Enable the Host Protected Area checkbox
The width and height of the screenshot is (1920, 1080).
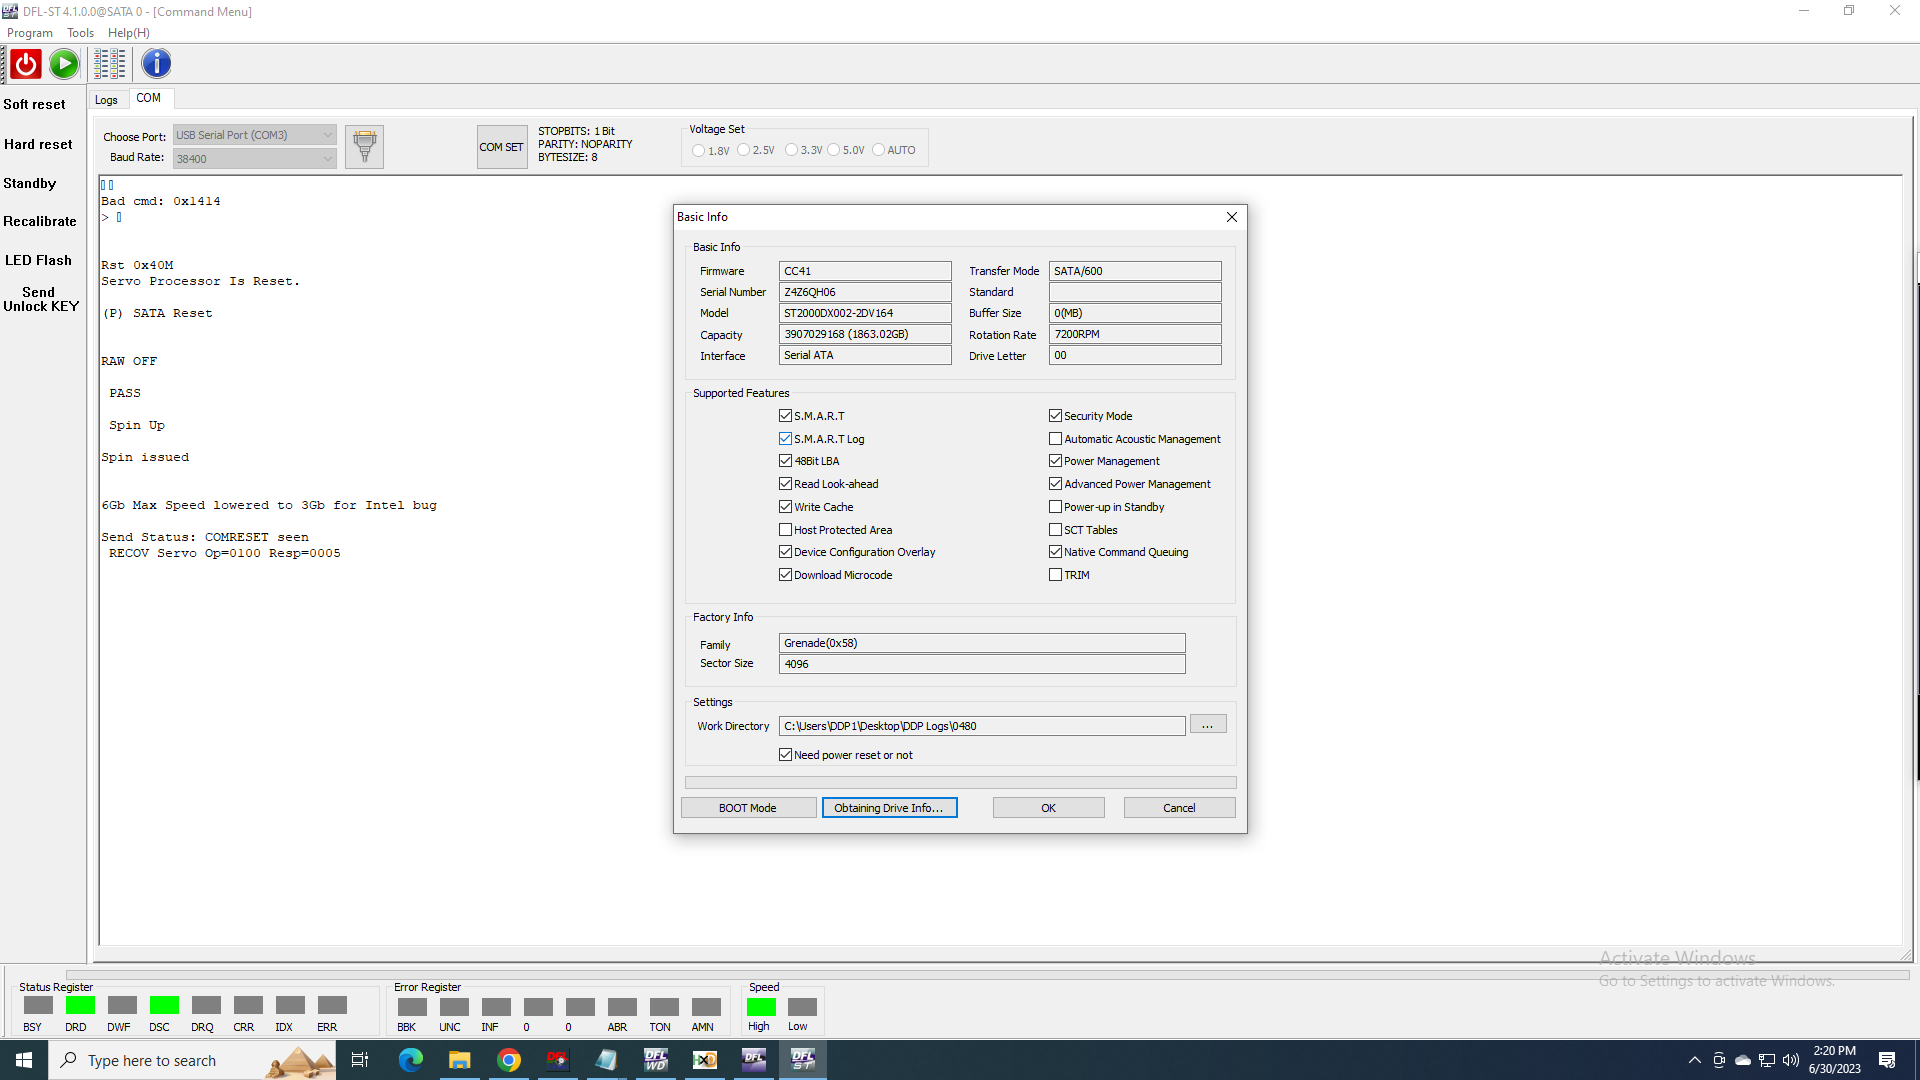click(785, 530)
